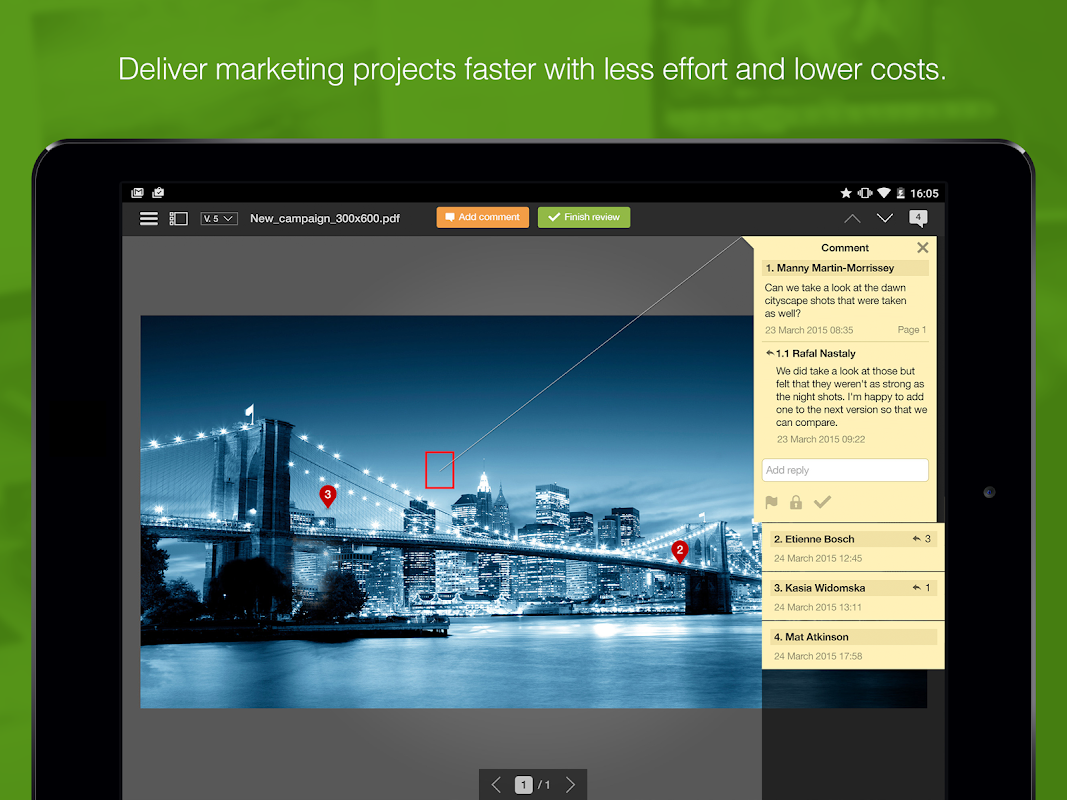1067x800 pixels.
Task: Flag the comment with flag icon
Action: pos(771,502)
